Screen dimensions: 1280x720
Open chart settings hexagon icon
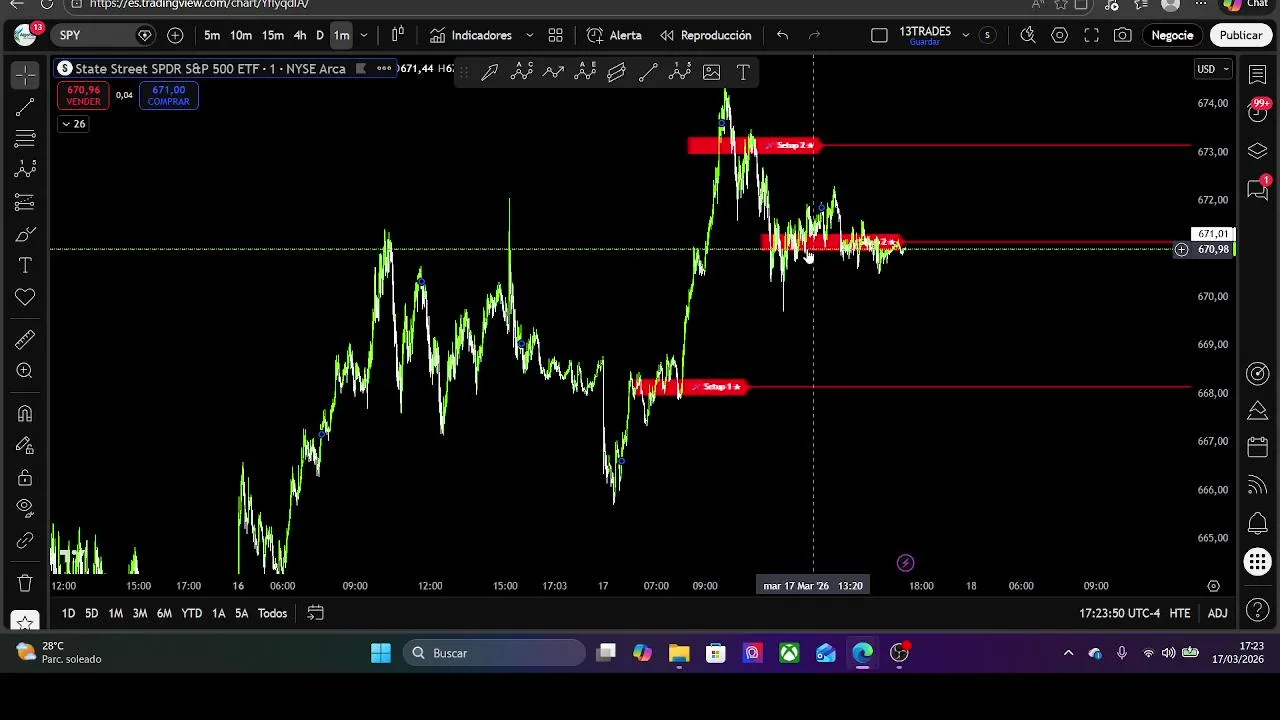[x=1060, y=35]
